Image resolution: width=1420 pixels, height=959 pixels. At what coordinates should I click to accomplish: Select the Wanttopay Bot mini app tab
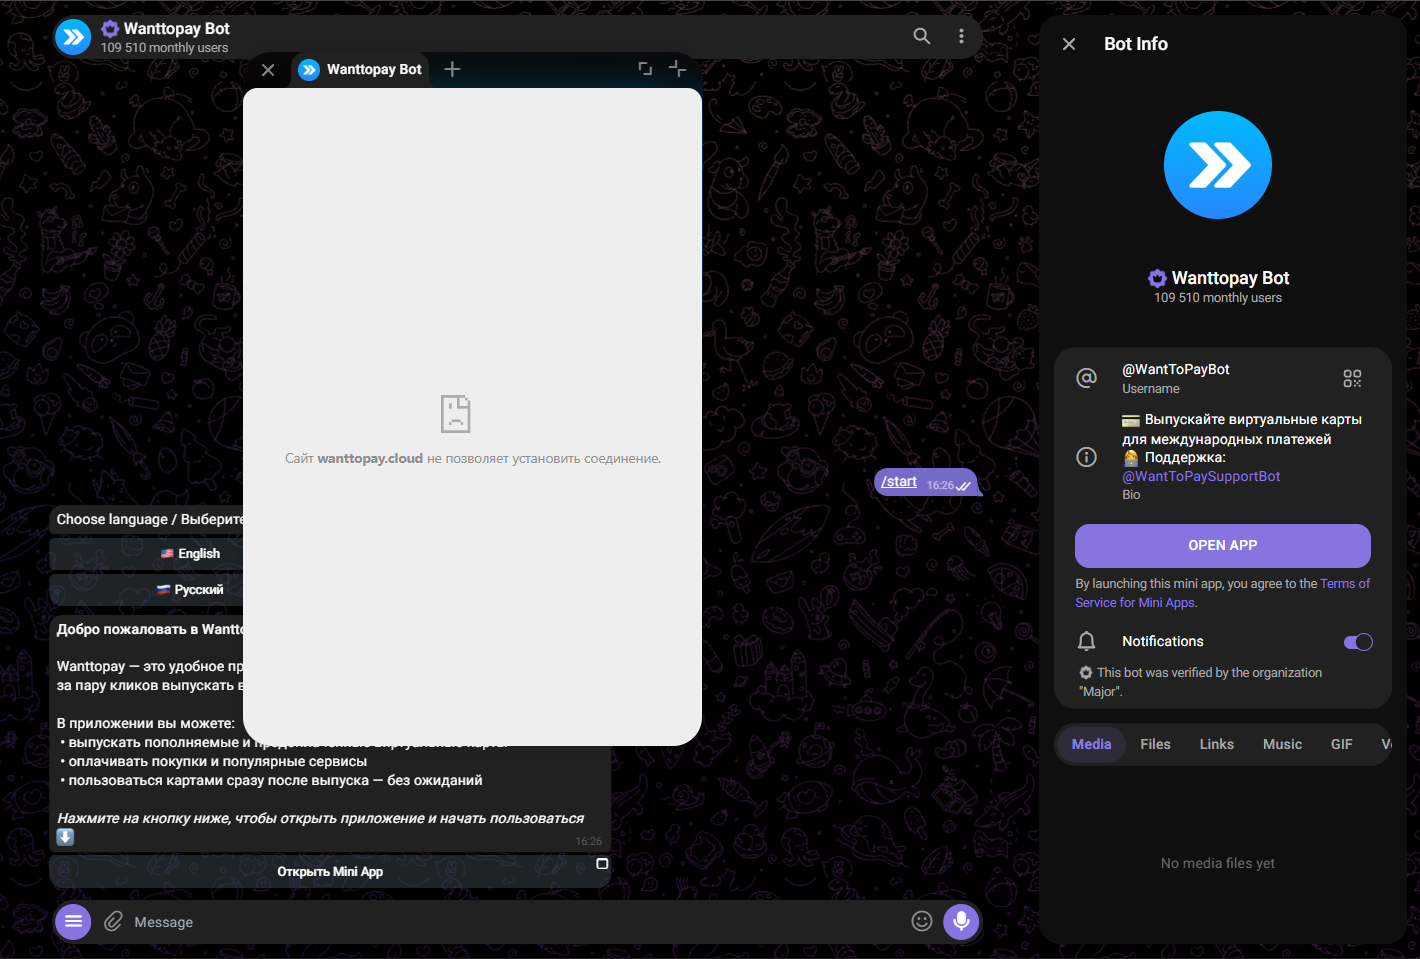(x=361, y=69)
